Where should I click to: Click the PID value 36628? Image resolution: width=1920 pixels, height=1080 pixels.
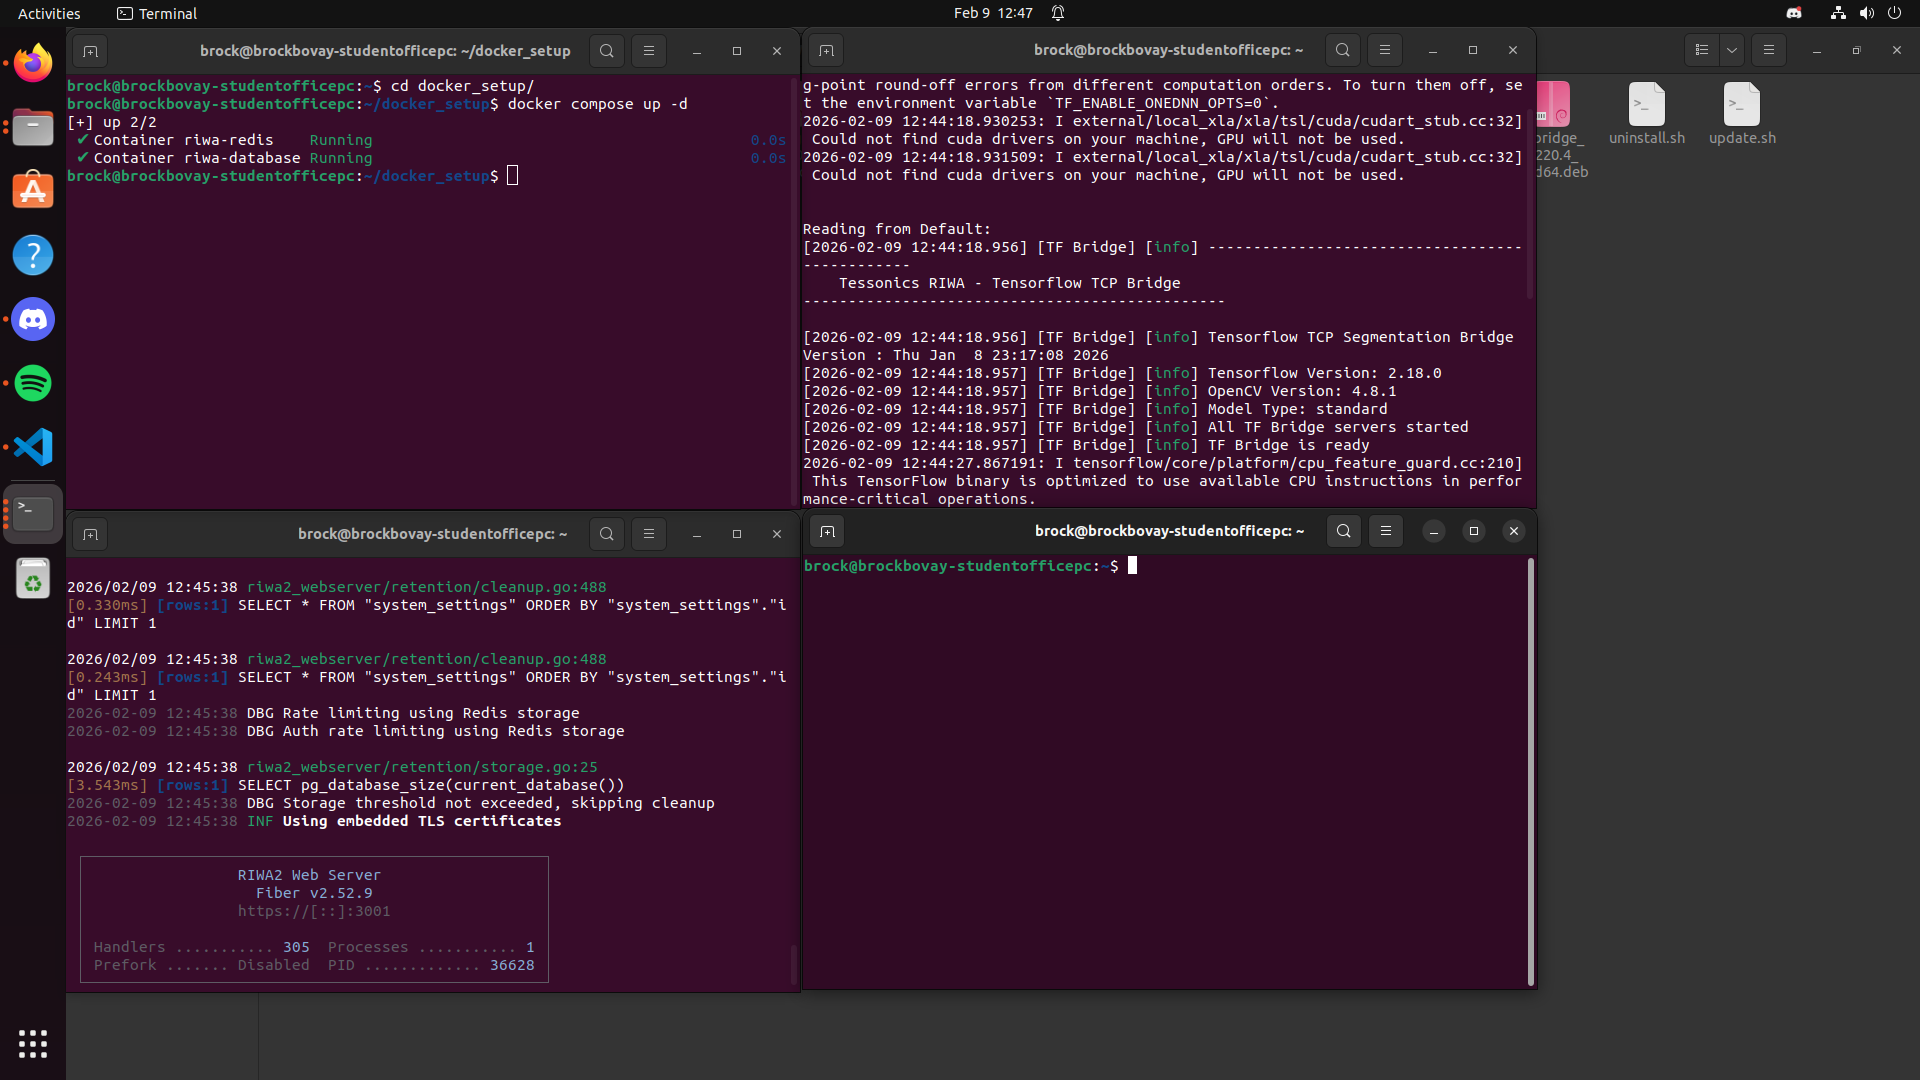point(512,965)
